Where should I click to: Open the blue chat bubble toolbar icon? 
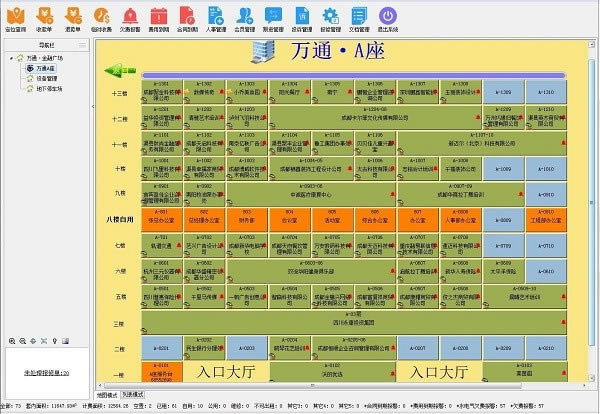273,16
